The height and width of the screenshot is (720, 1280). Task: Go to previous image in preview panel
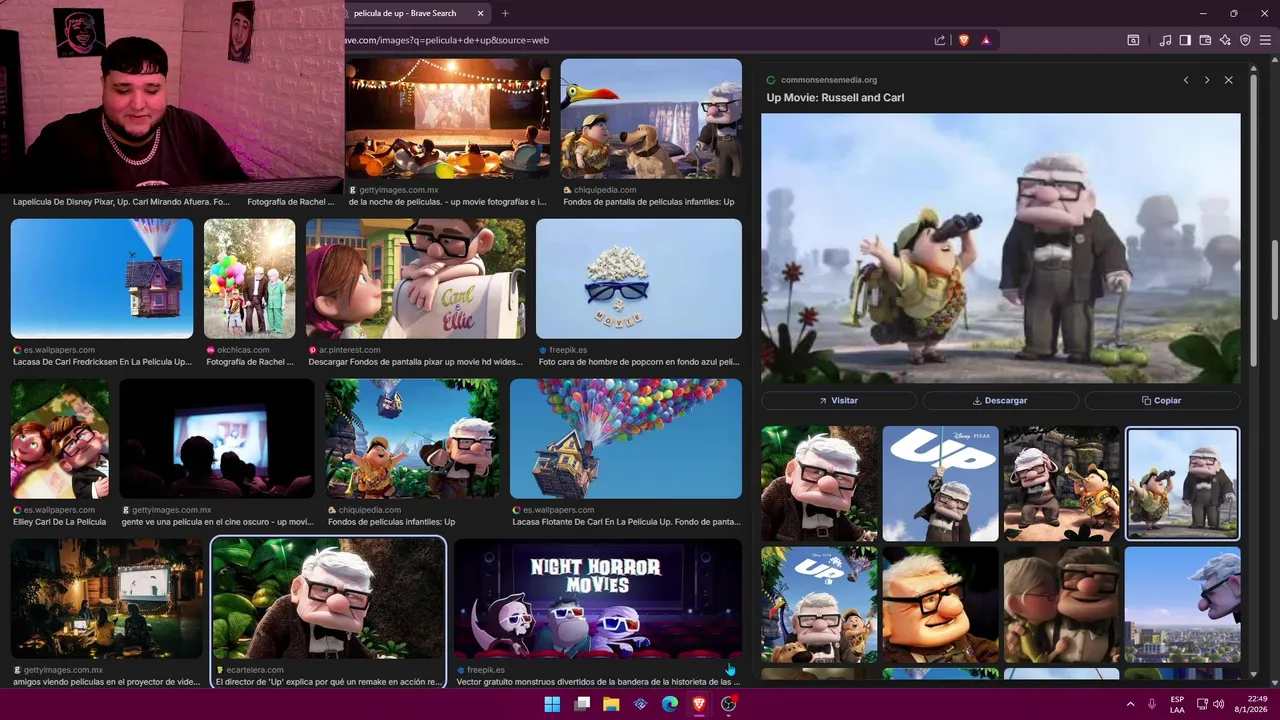(1186, 80)
